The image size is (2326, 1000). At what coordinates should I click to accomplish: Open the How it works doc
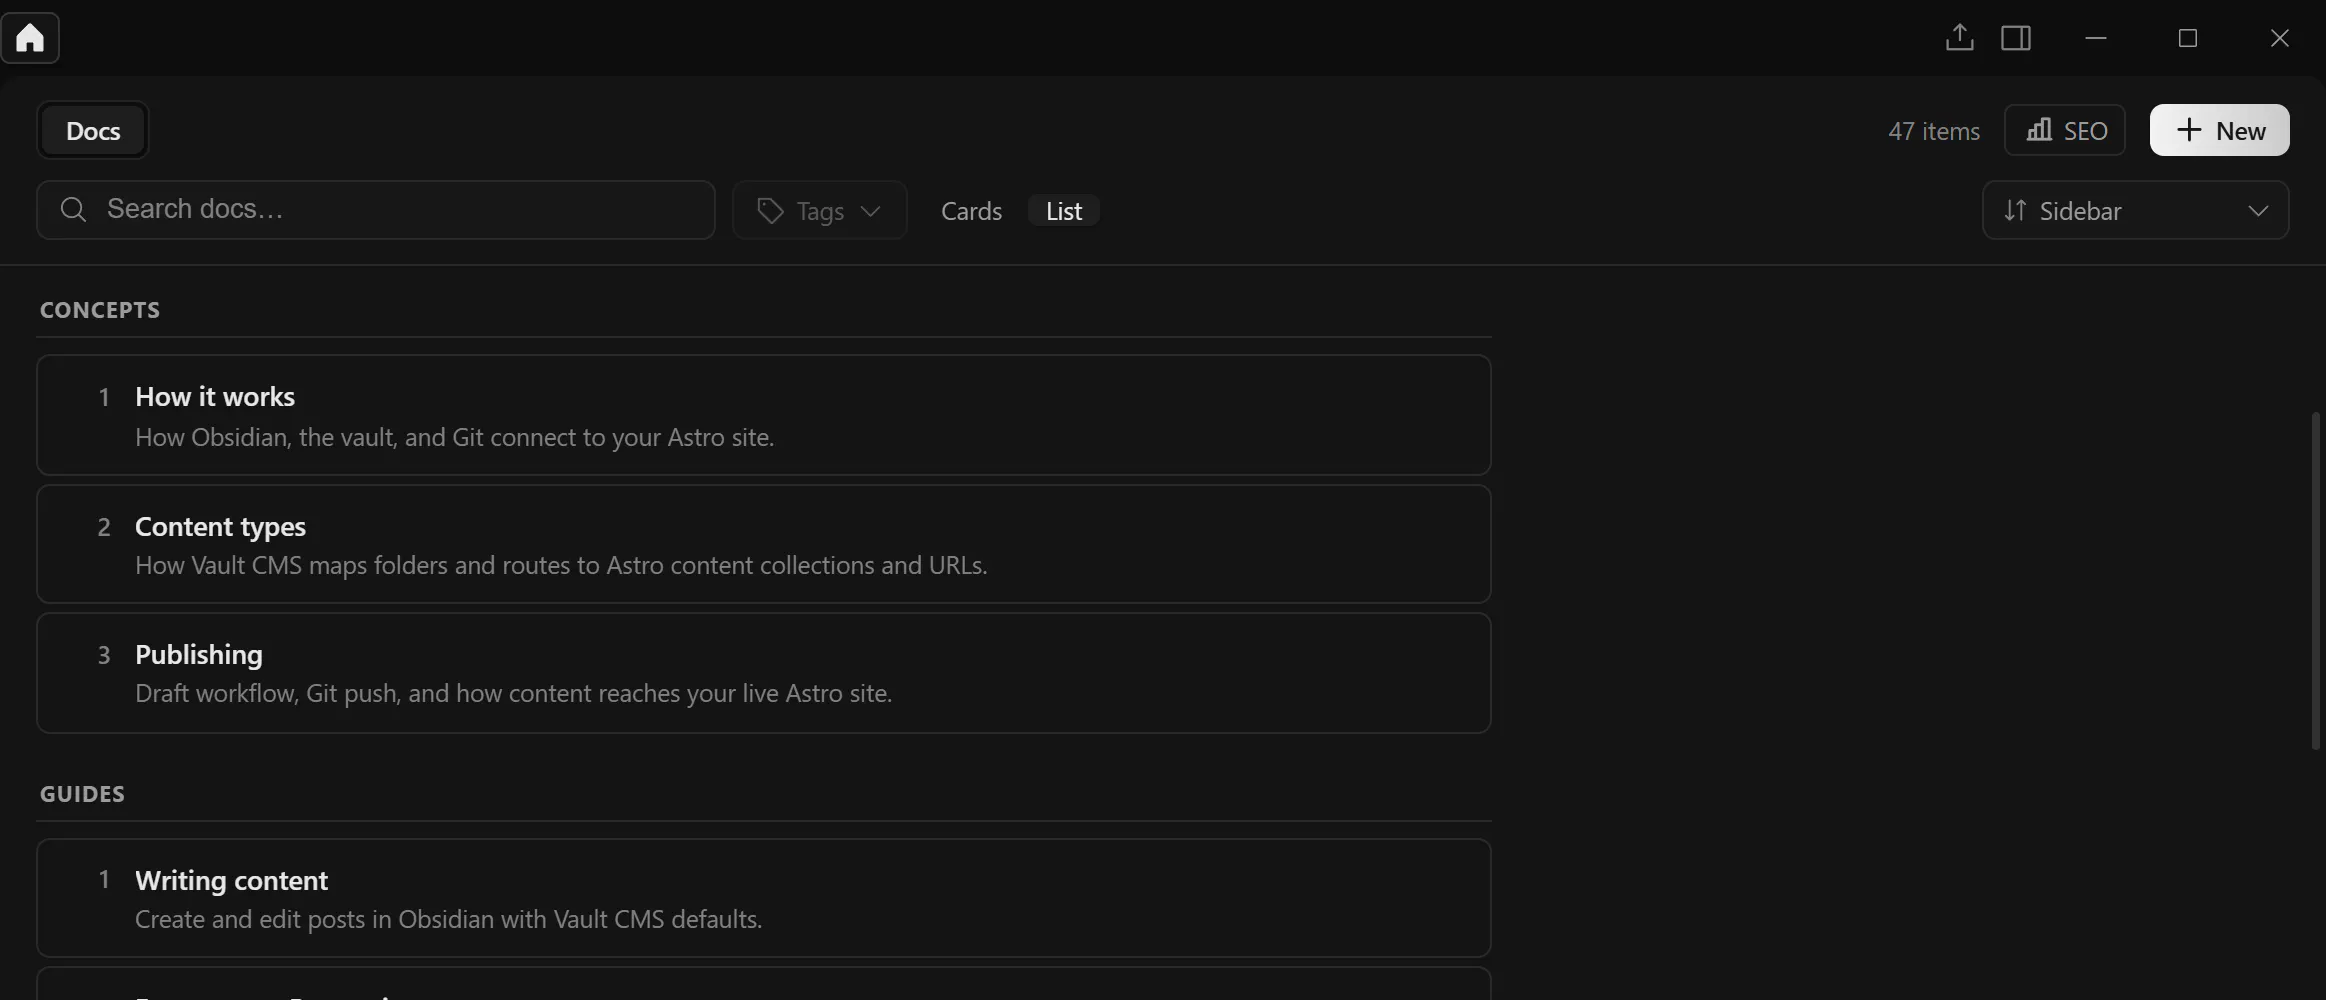tap(764, 415)
